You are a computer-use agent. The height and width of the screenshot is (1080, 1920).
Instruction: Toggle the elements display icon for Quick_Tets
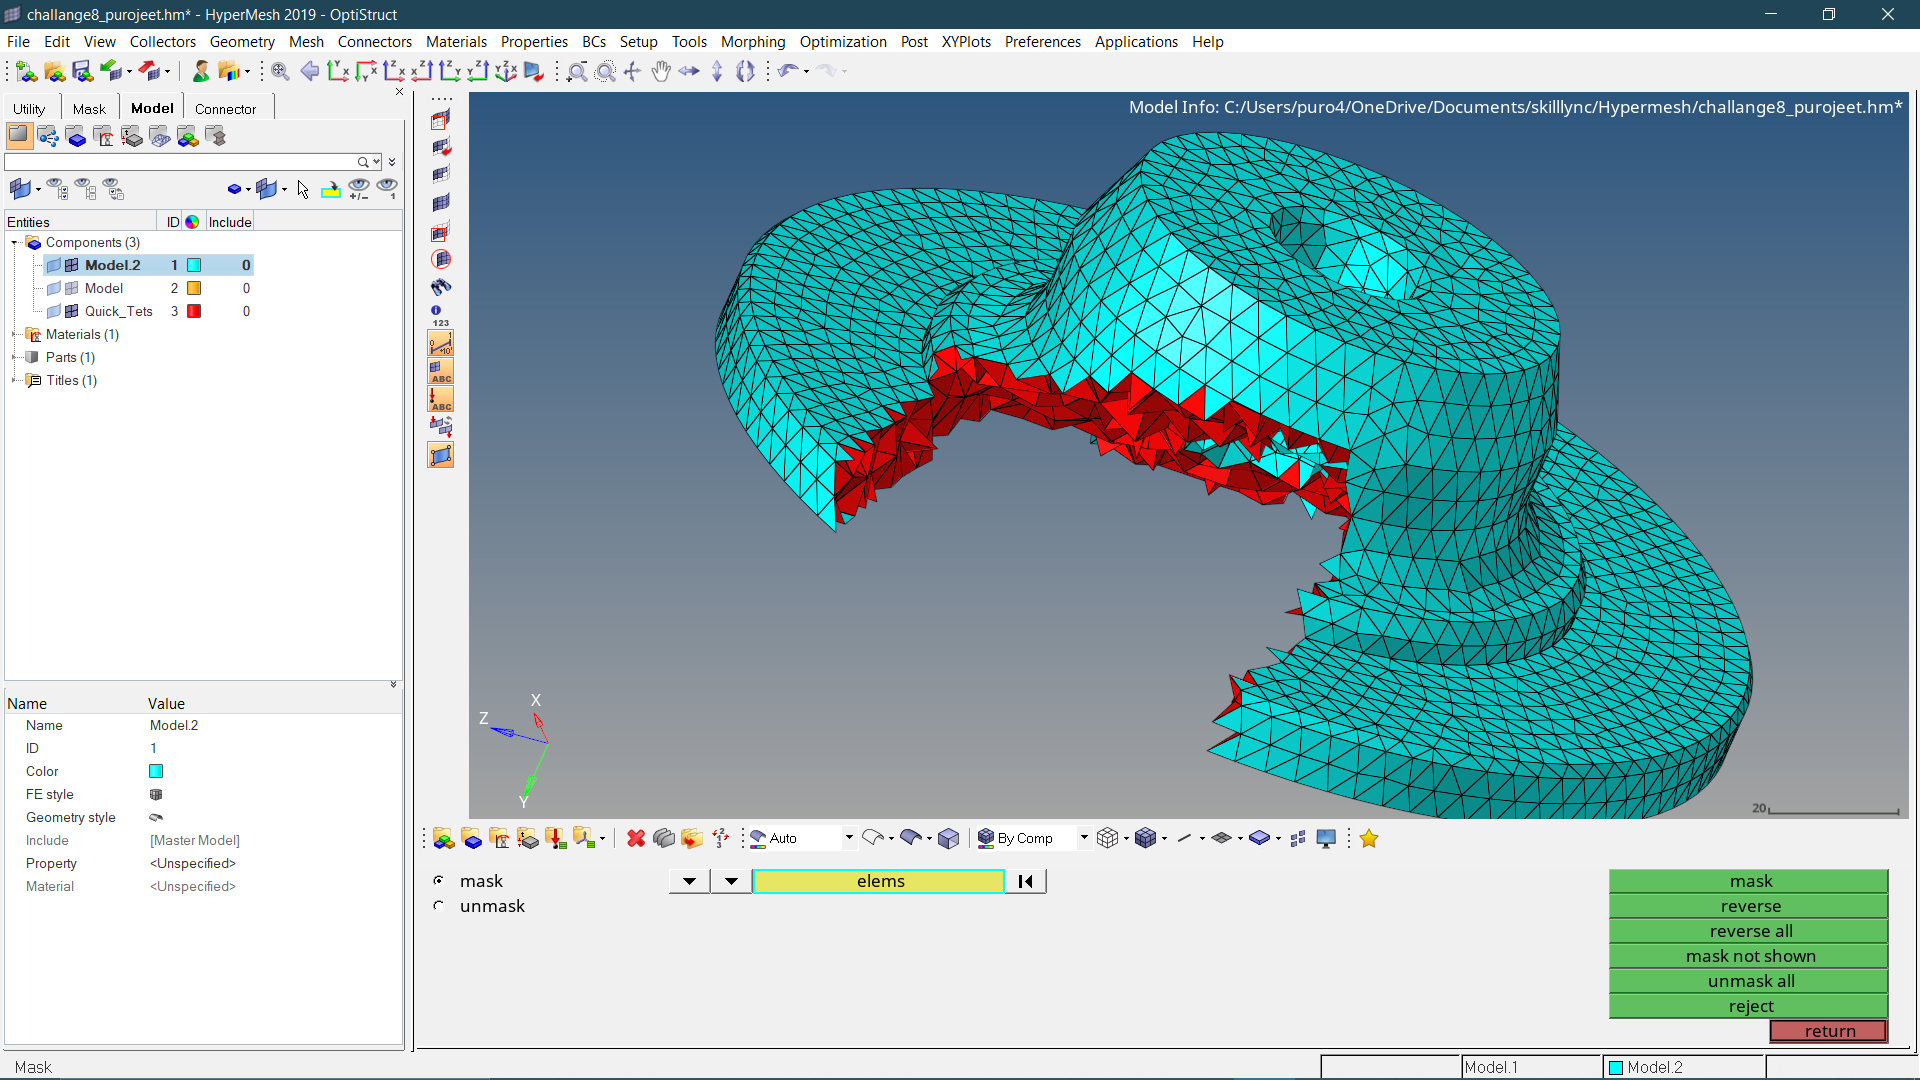pos(71,311)
